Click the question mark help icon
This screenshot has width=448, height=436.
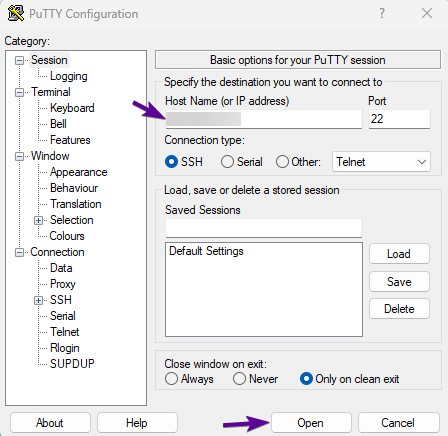pos(382,13)
